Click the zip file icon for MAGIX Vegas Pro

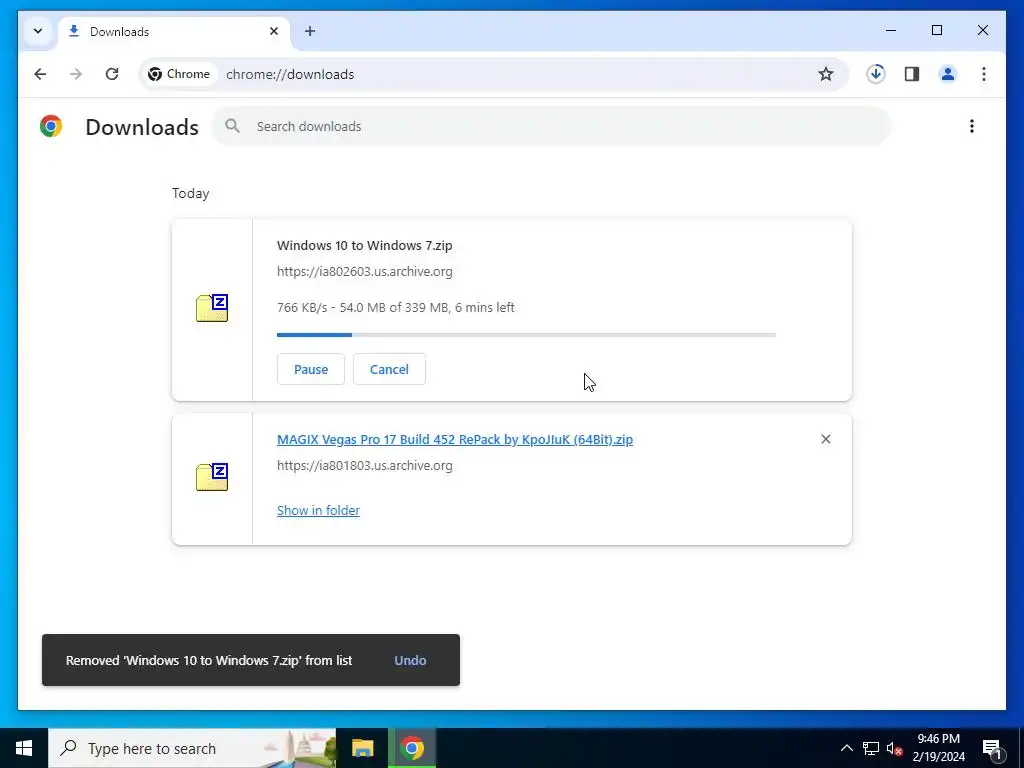coord(212,477)
